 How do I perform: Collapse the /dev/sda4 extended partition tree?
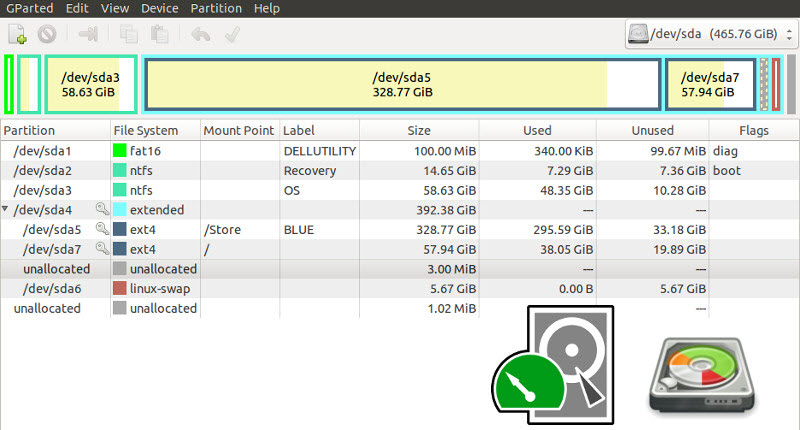[x=6, y=210]
